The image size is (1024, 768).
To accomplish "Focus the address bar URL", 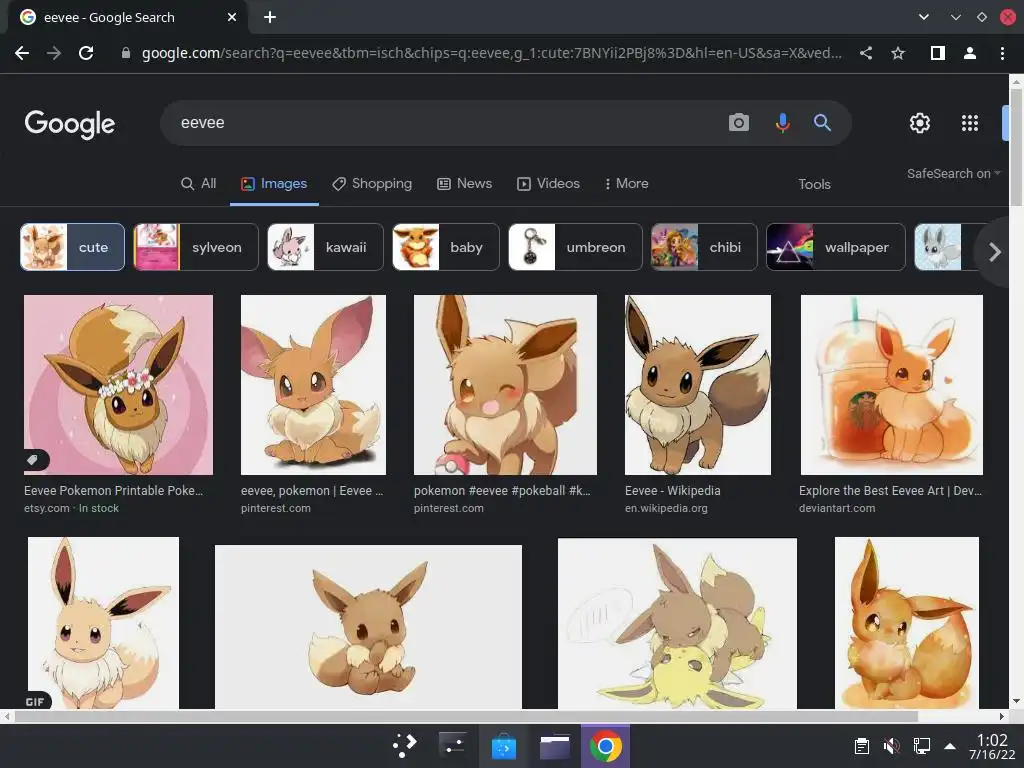I will click(491, 53).
